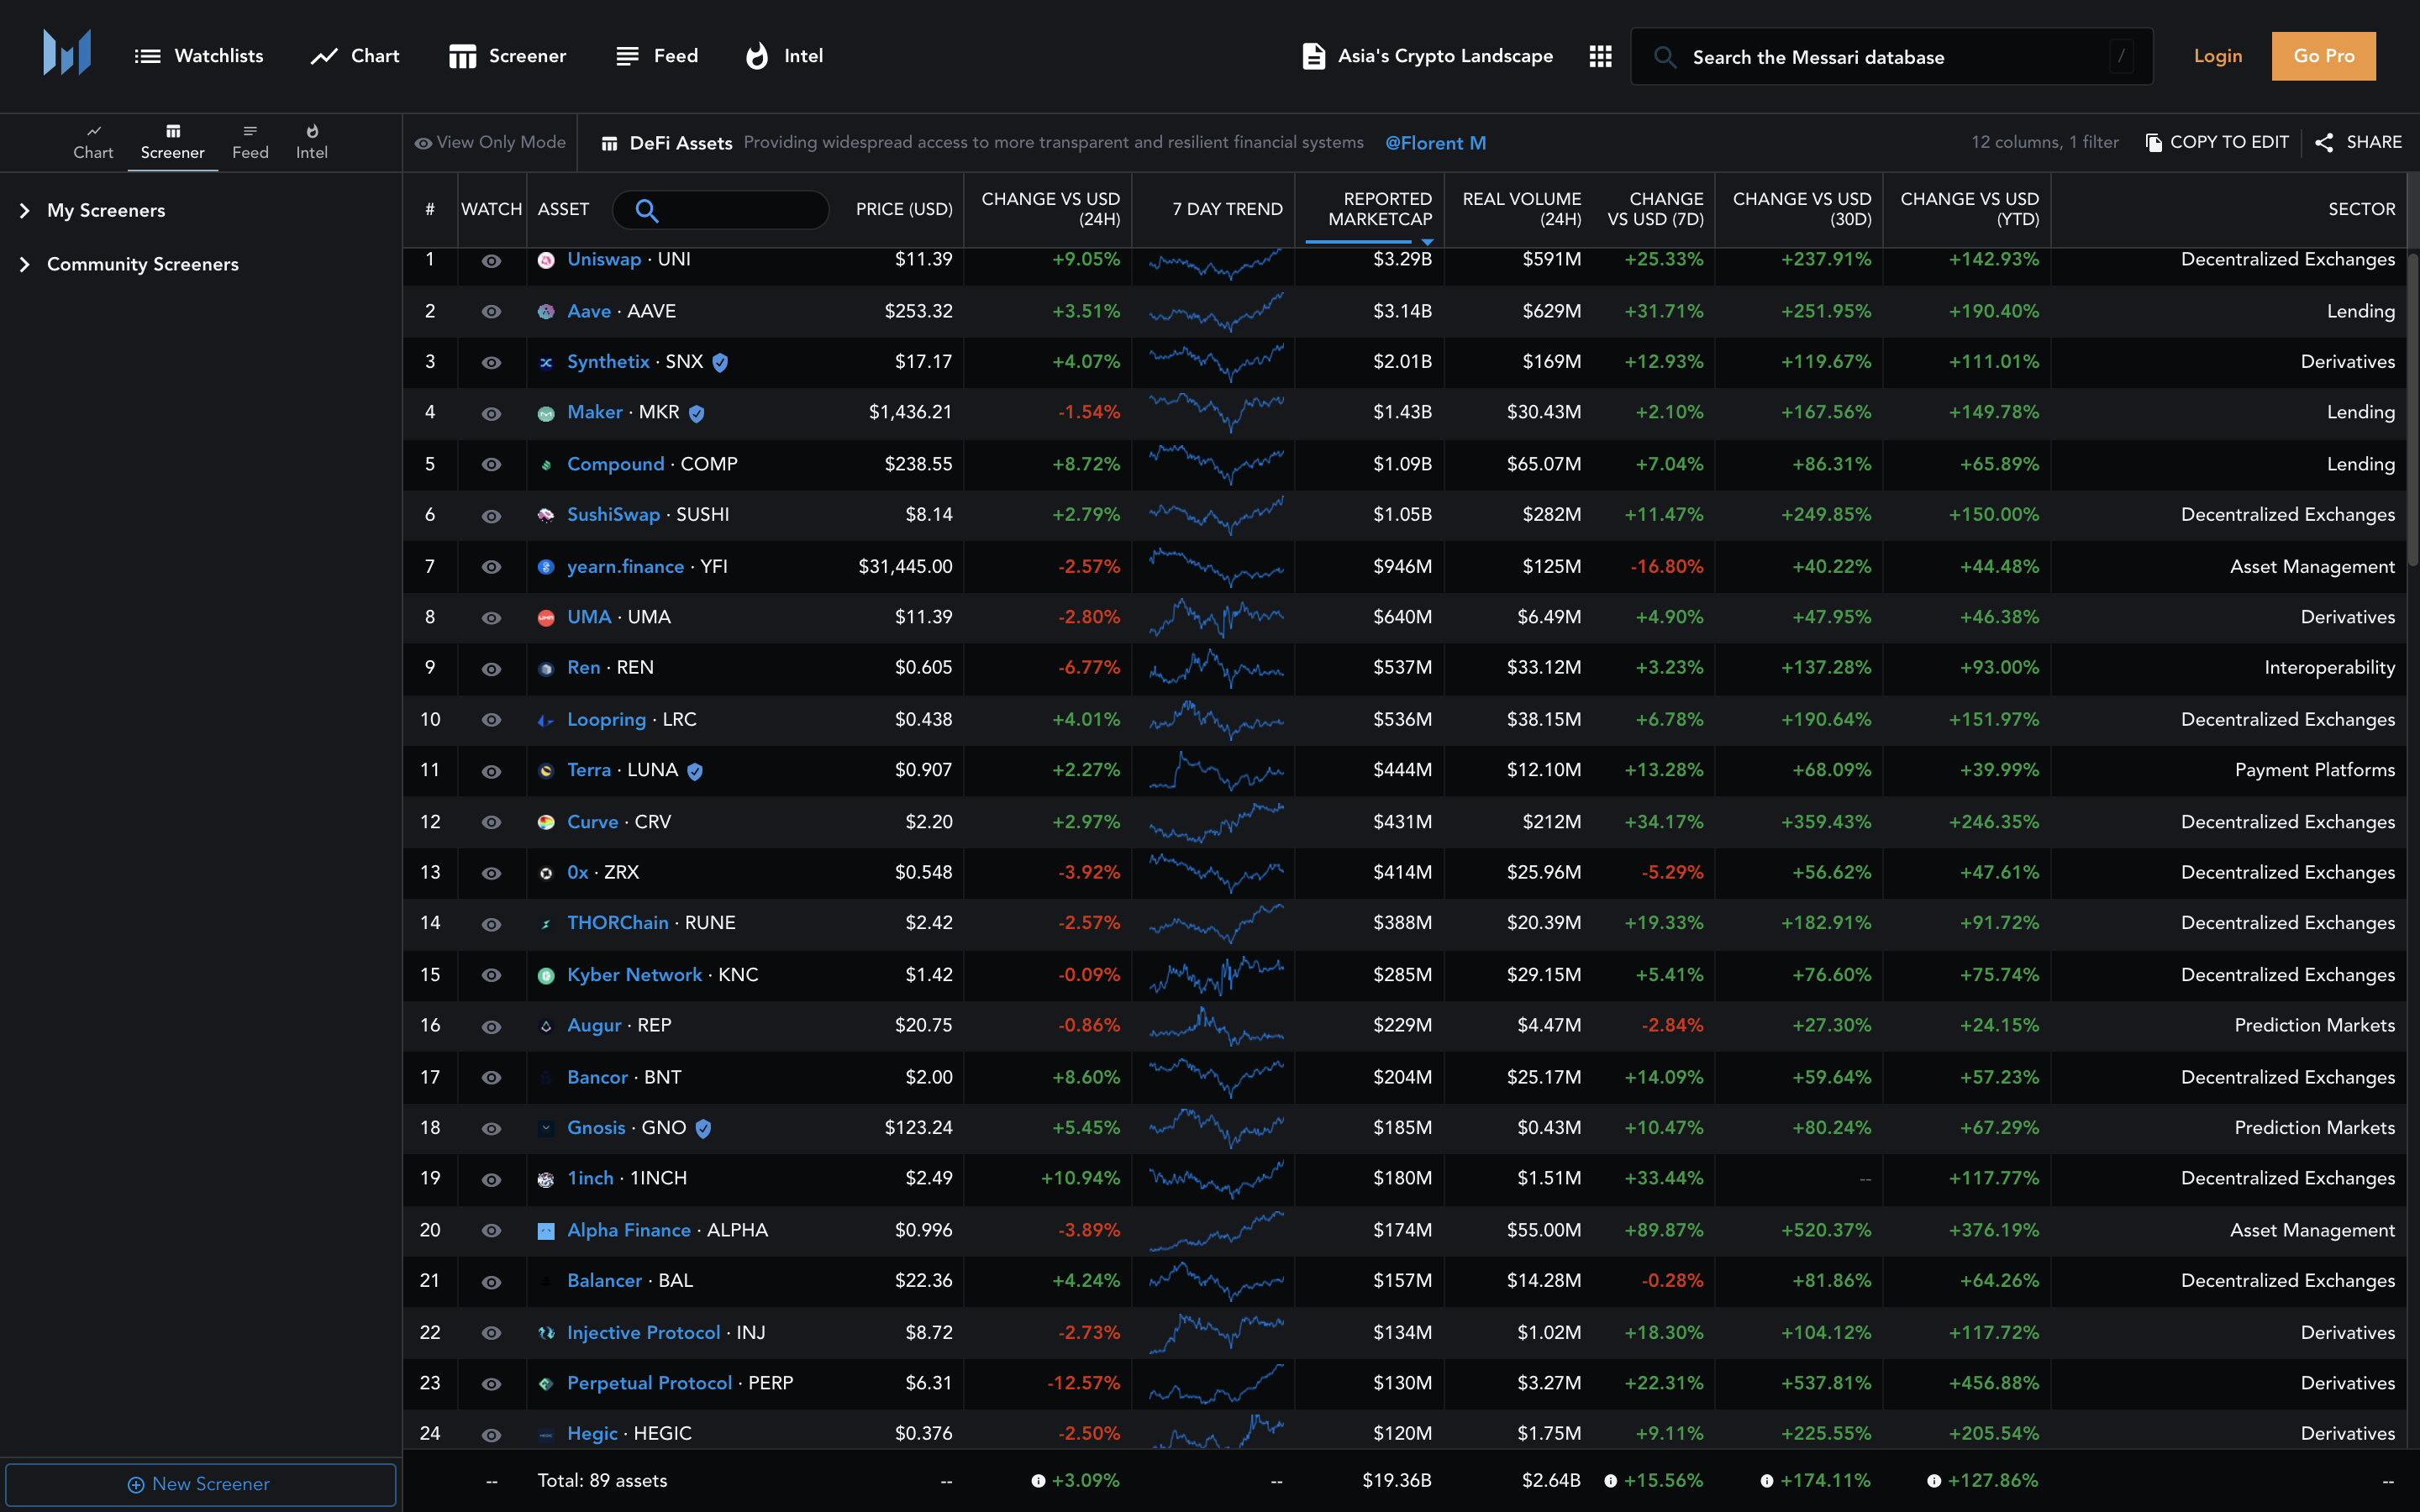2420x1512 pixels.
Task: Open Intel in top navigation
Action: click(x=785, y=56)
